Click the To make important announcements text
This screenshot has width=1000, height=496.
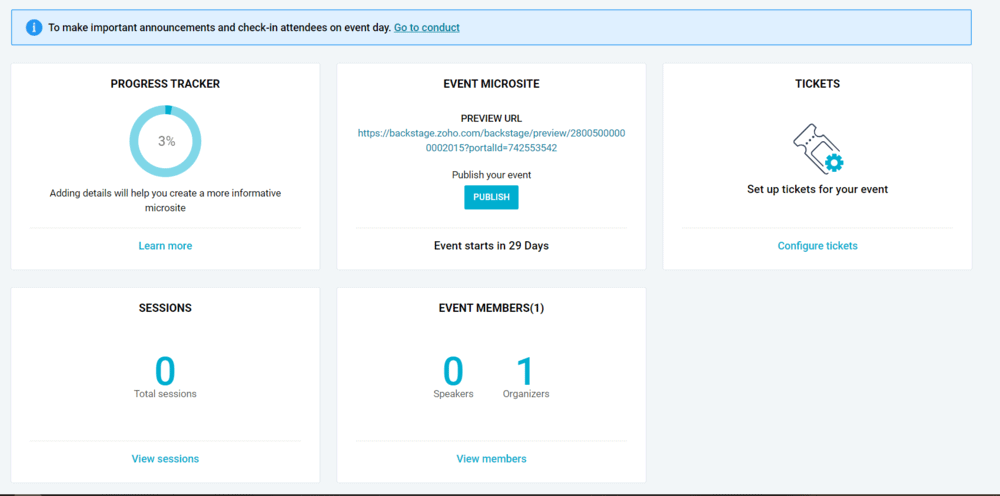(219, 27)
